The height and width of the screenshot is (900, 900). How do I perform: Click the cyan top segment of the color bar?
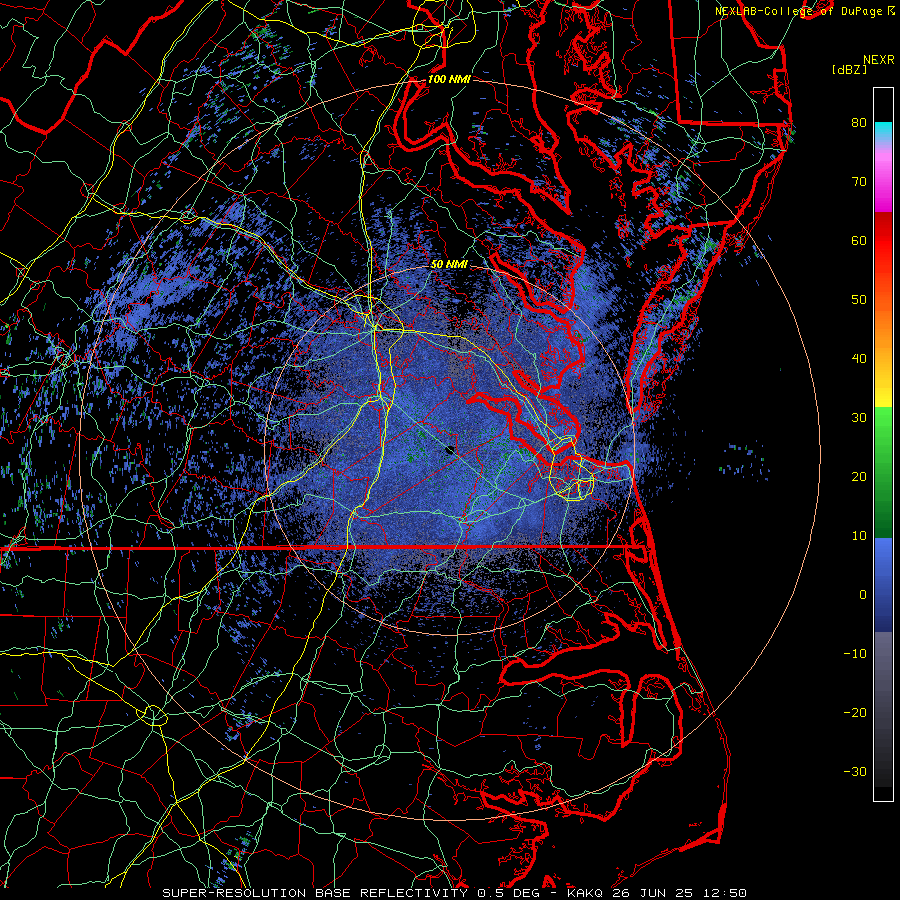tap(883, 132)
